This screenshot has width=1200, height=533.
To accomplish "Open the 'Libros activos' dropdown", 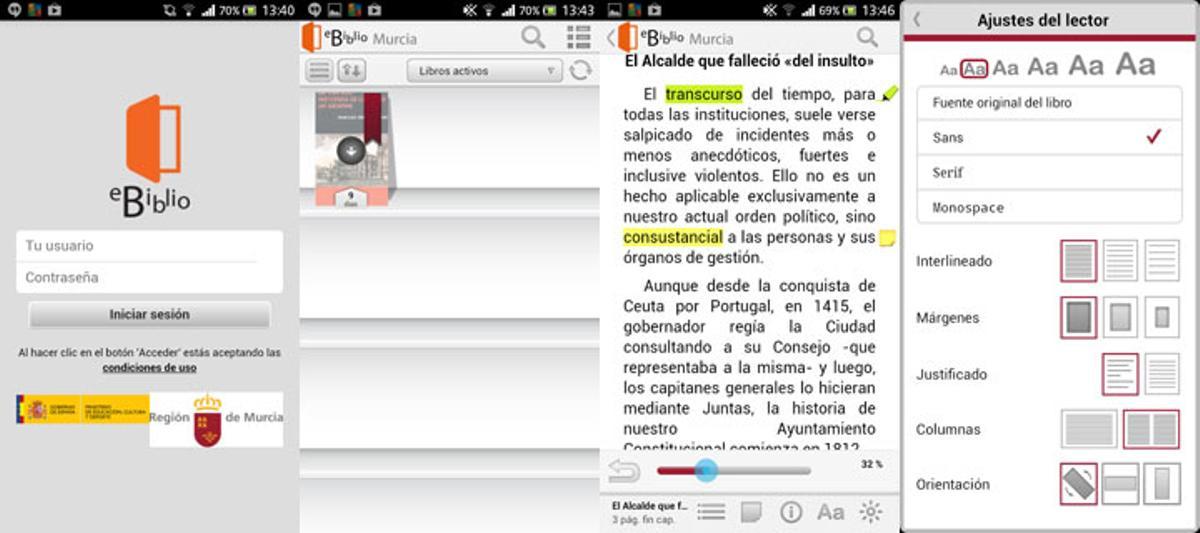I will point(484,71).
